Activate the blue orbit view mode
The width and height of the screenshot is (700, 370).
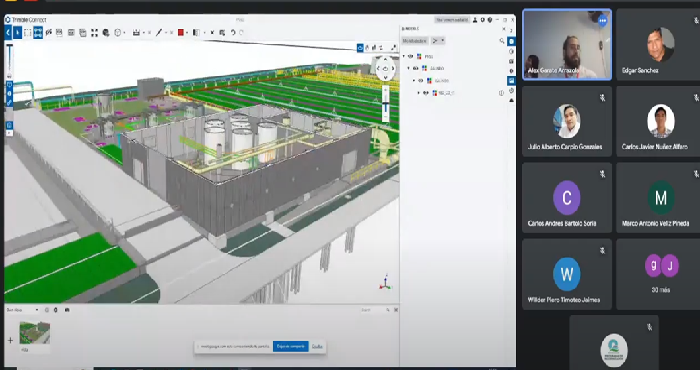coord(360,47)
